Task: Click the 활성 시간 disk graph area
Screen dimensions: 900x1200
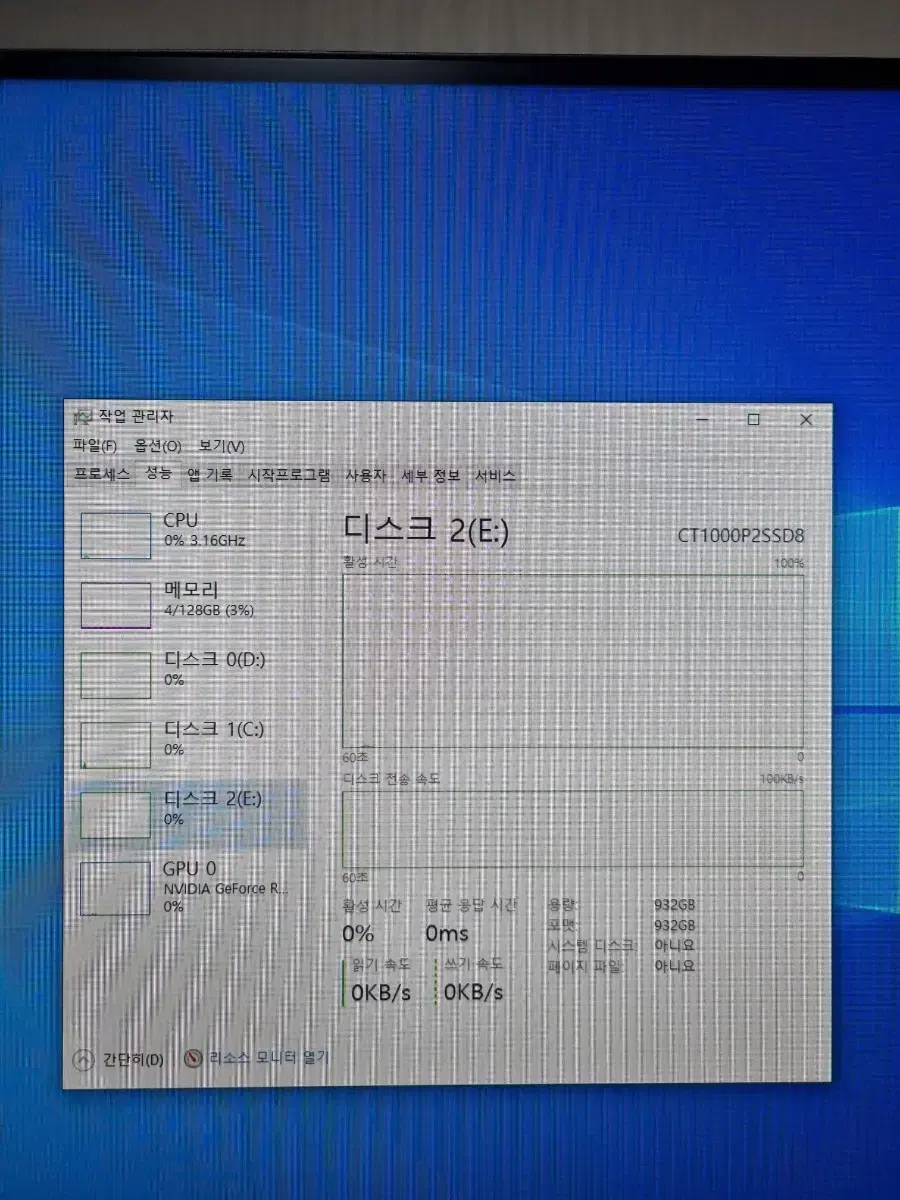Action: click(x=572, y=660)
